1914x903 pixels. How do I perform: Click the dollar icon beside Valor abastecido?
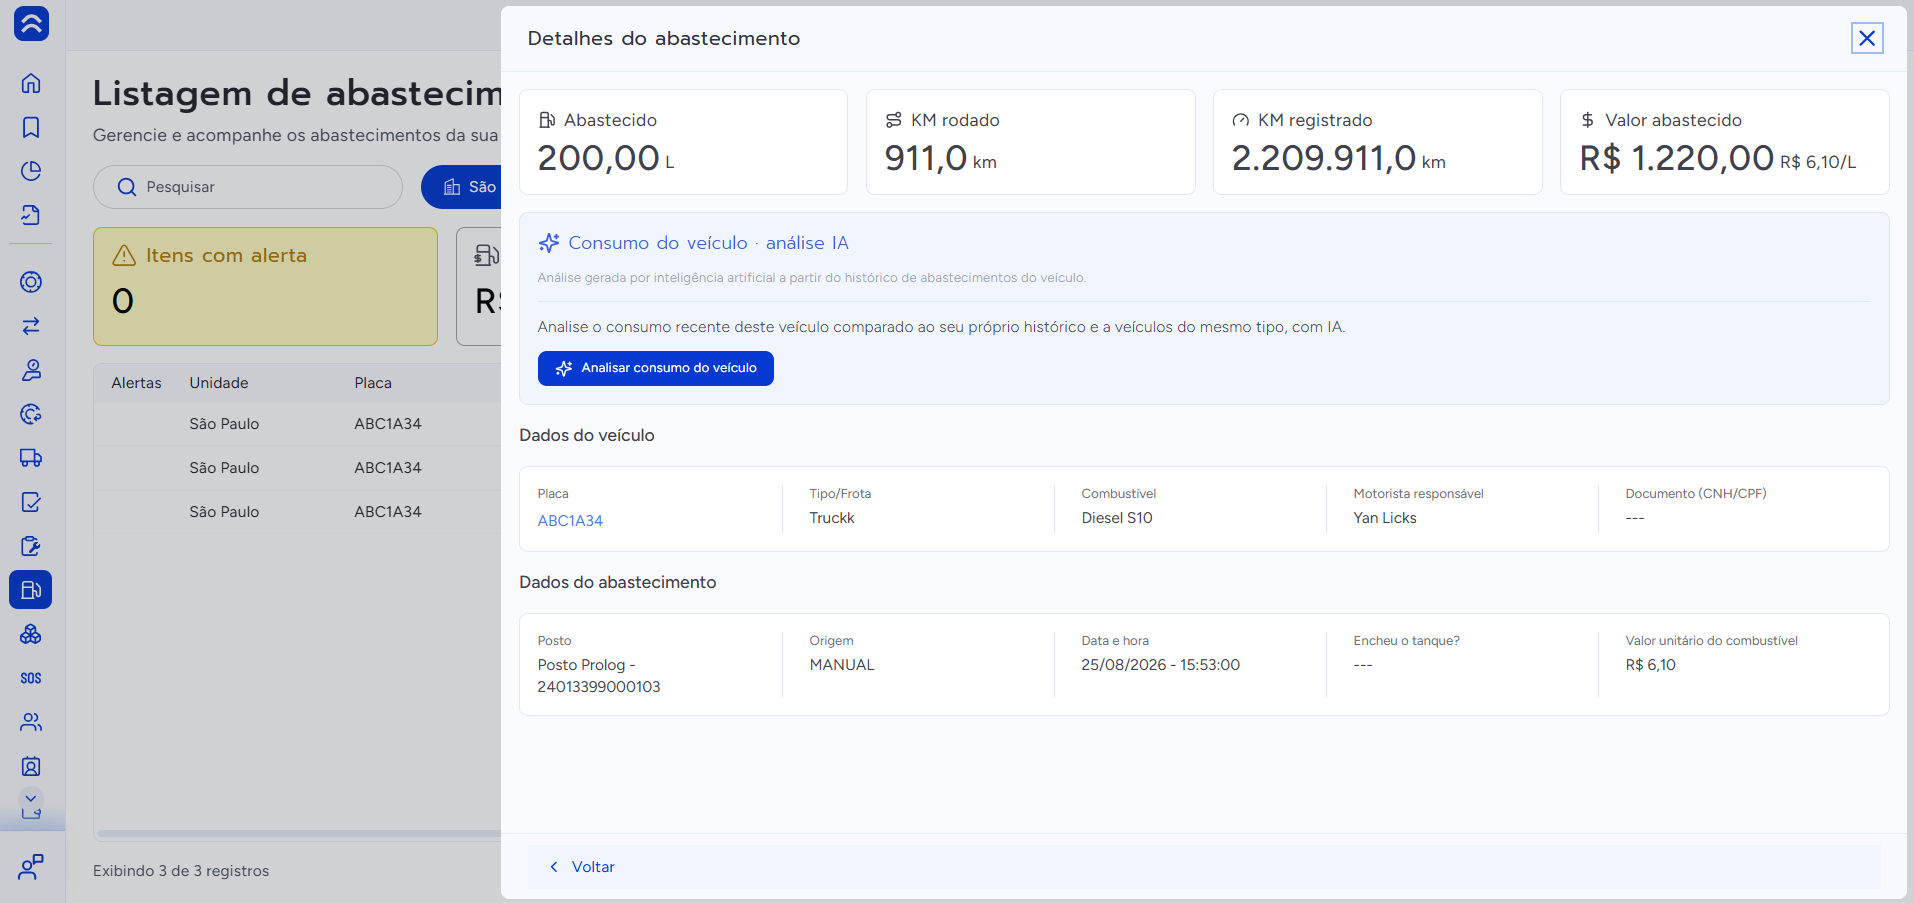(1588, 120)
